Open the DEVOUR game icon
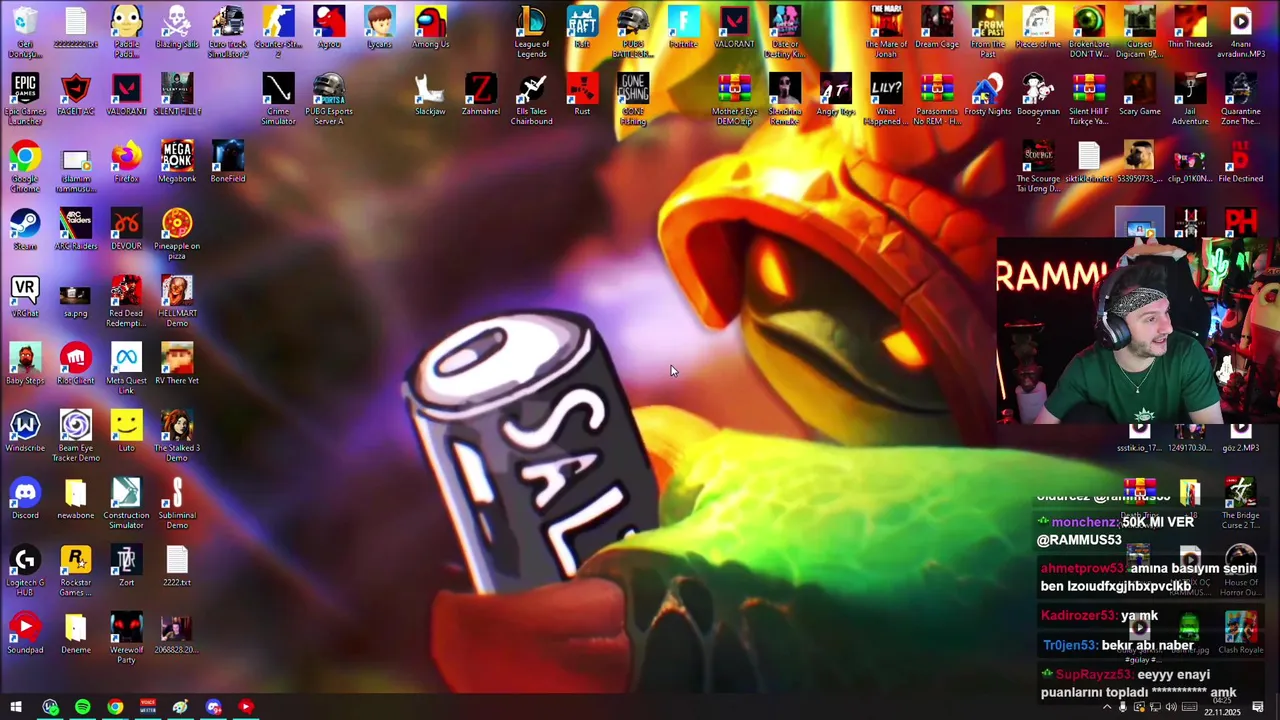Screen dimensions: 1280x720 pyautogui.click(x=126, y=229)
